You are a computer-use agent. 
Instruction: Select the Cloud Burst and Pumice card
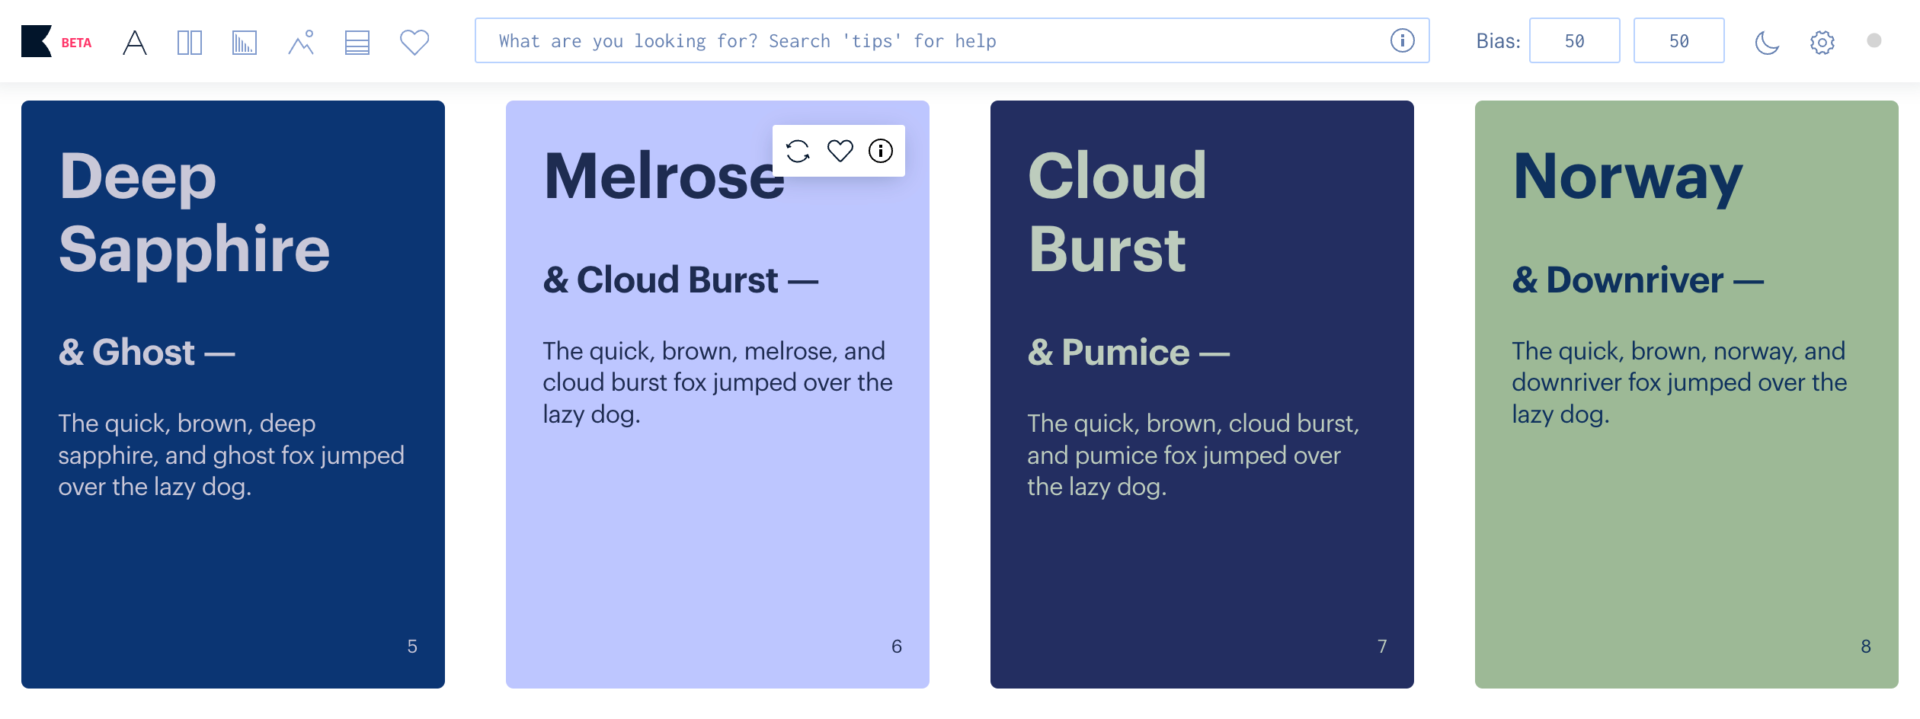coord(1201,570)
